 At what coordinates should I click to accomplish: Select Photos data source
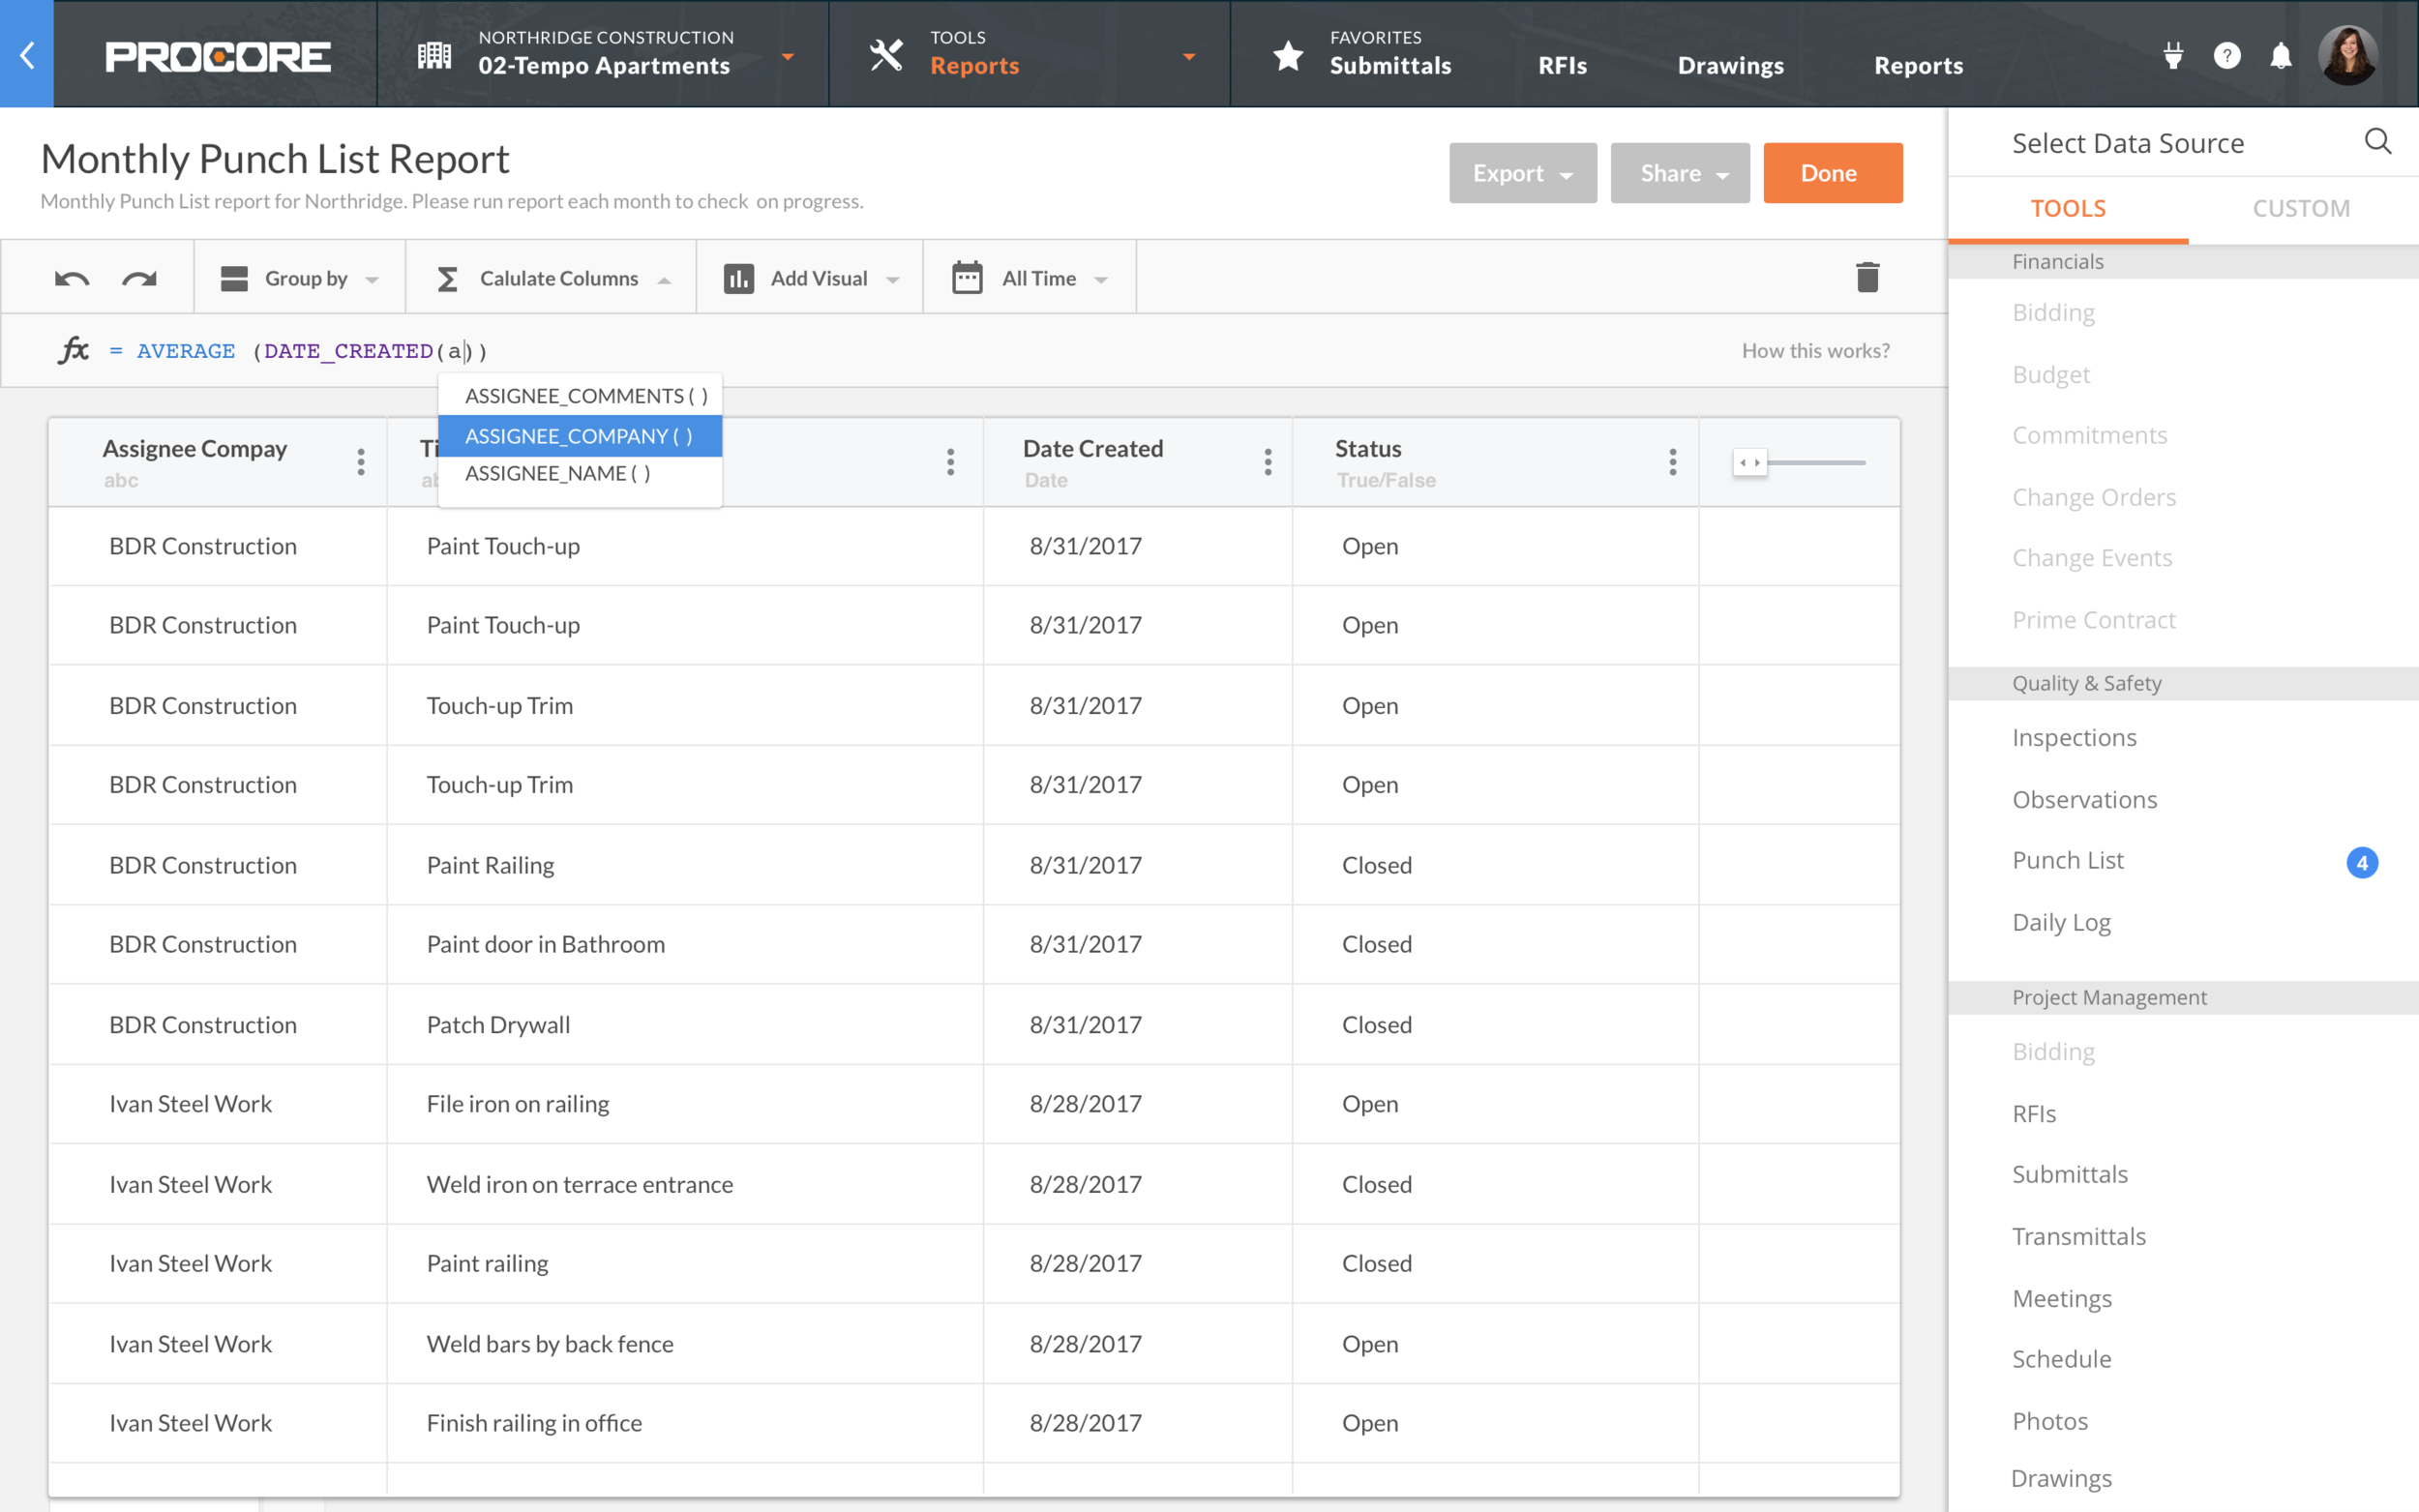[x=2049, y=1422]
